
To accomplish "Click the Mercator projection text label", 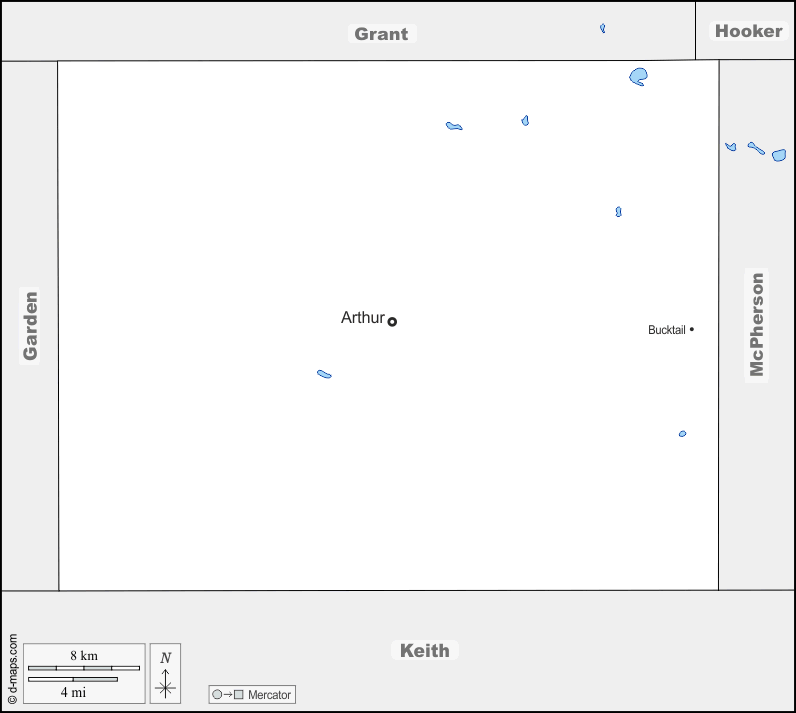I will 269,694.
